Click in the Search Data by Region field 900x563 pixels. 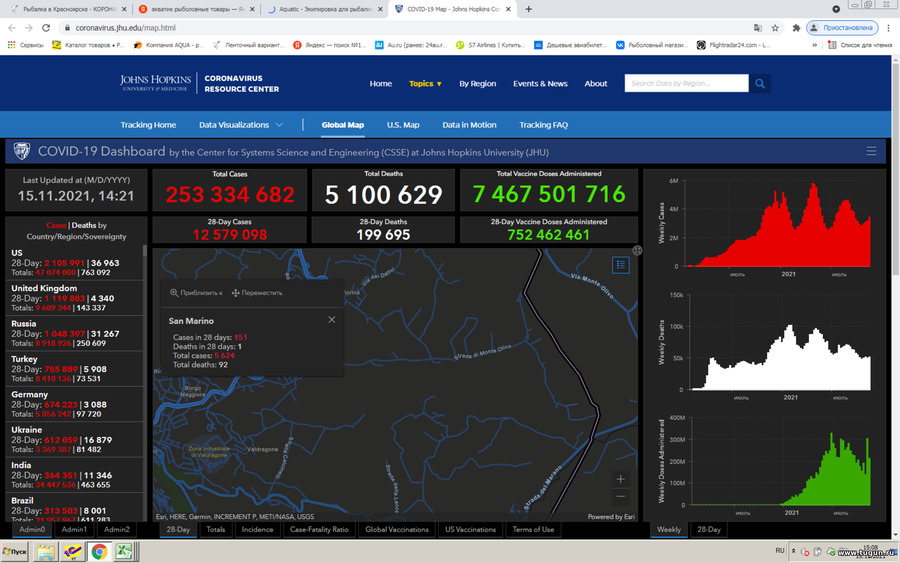(686, 83)
